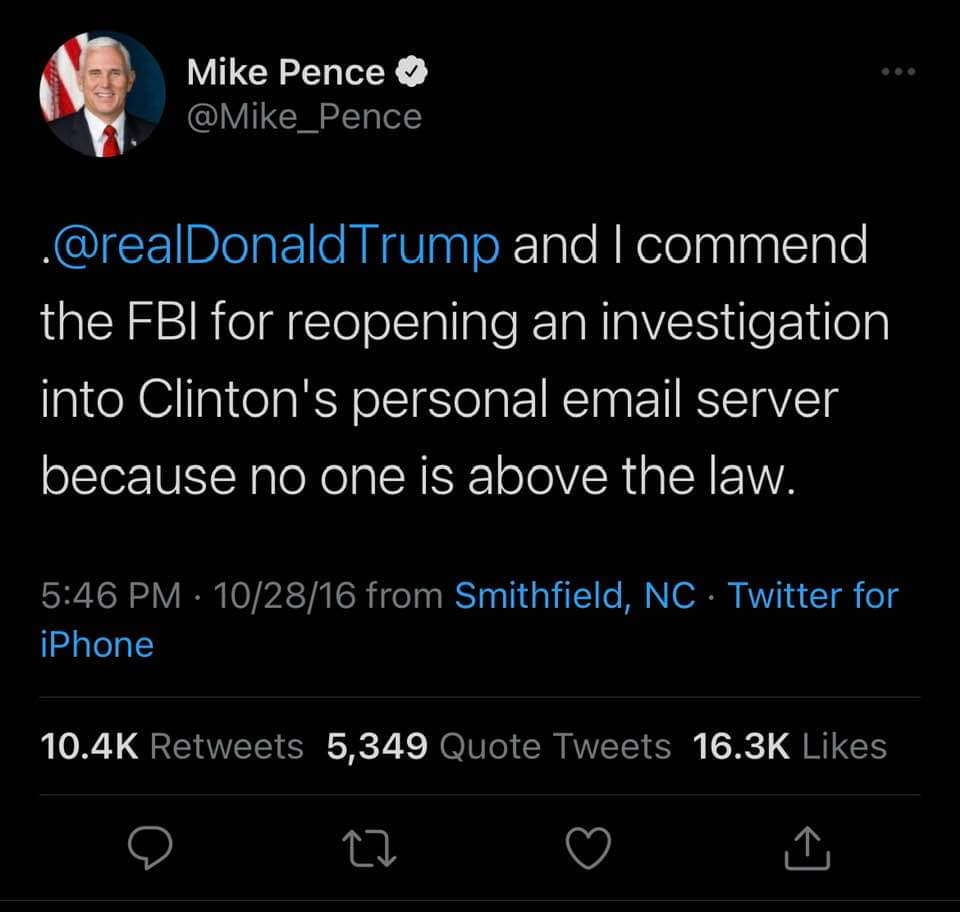960x912 pixels.
Task: Open the three-dot more options menu
Action: [897, 72]
